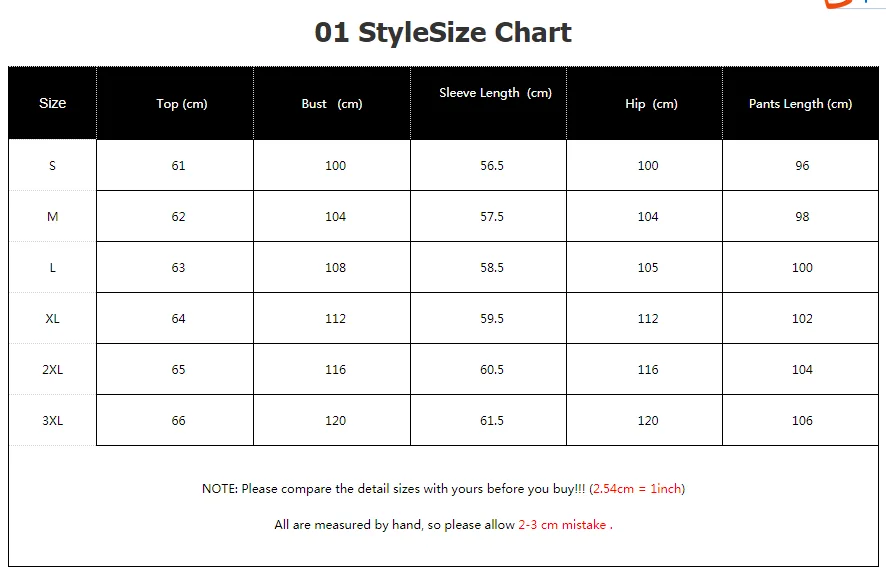Click the 3XL size row label
This screenshot has height=585, width=886.
[53, 421]
